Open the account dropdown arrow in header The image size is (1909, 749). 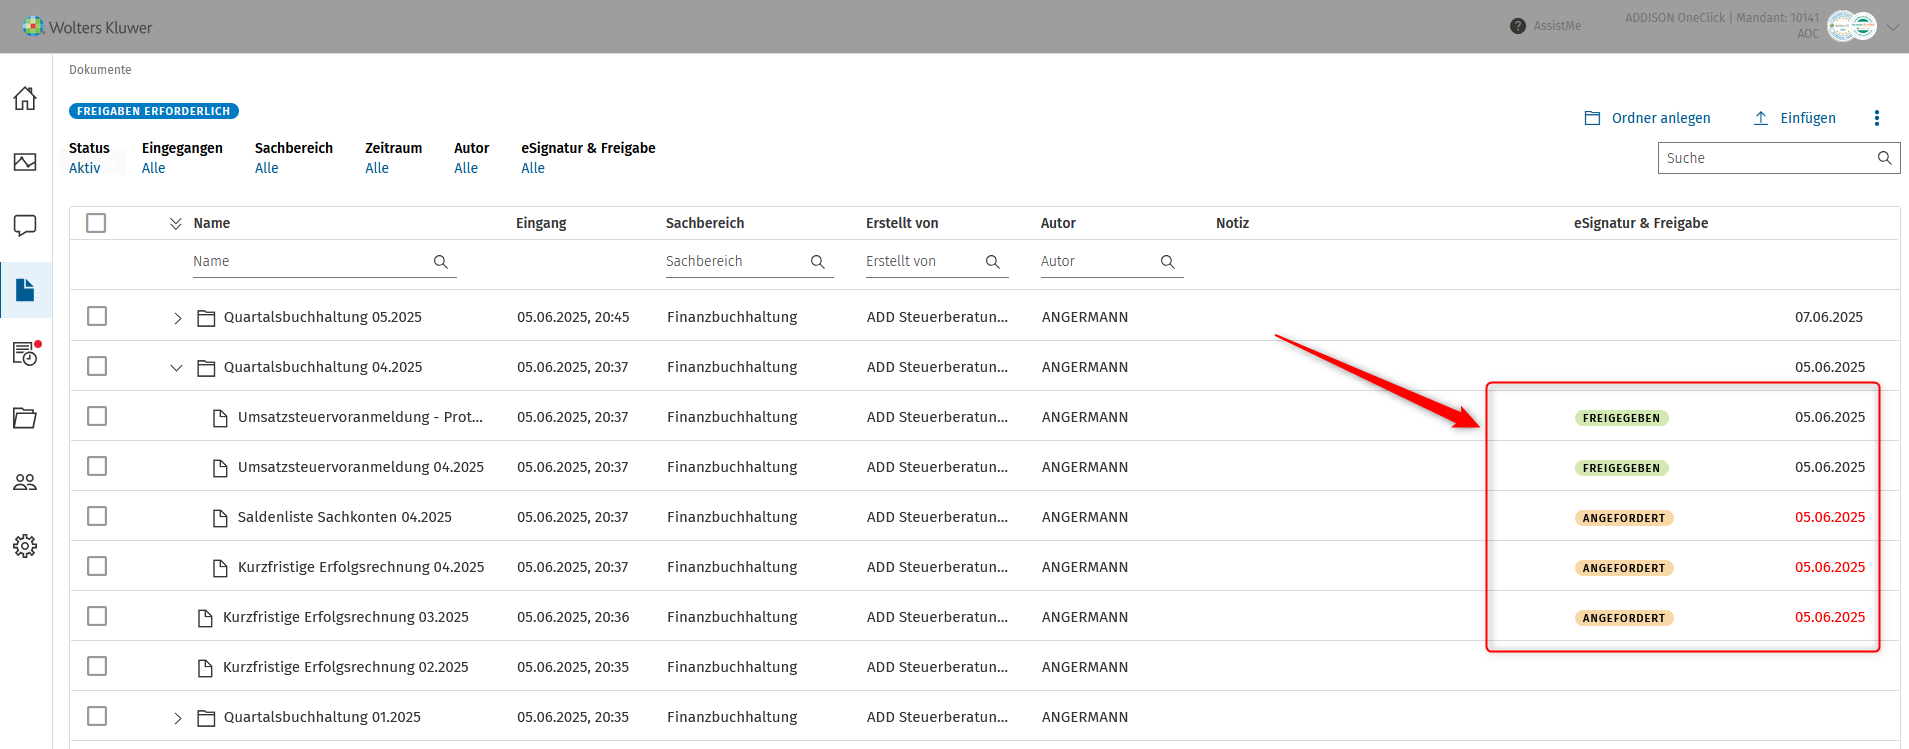(x=1893, y=27)
